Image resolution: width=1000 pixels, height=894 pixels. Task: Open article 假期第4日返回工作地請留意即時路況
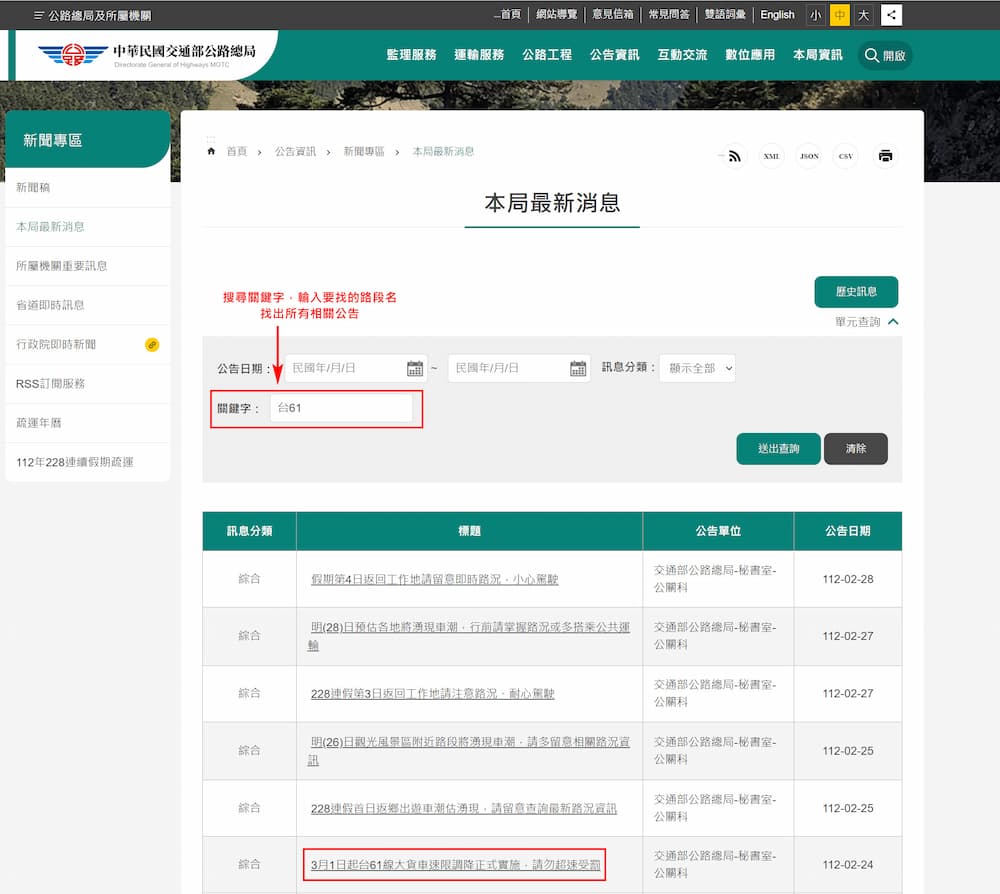pyautogui.click(x=434, y=580)
